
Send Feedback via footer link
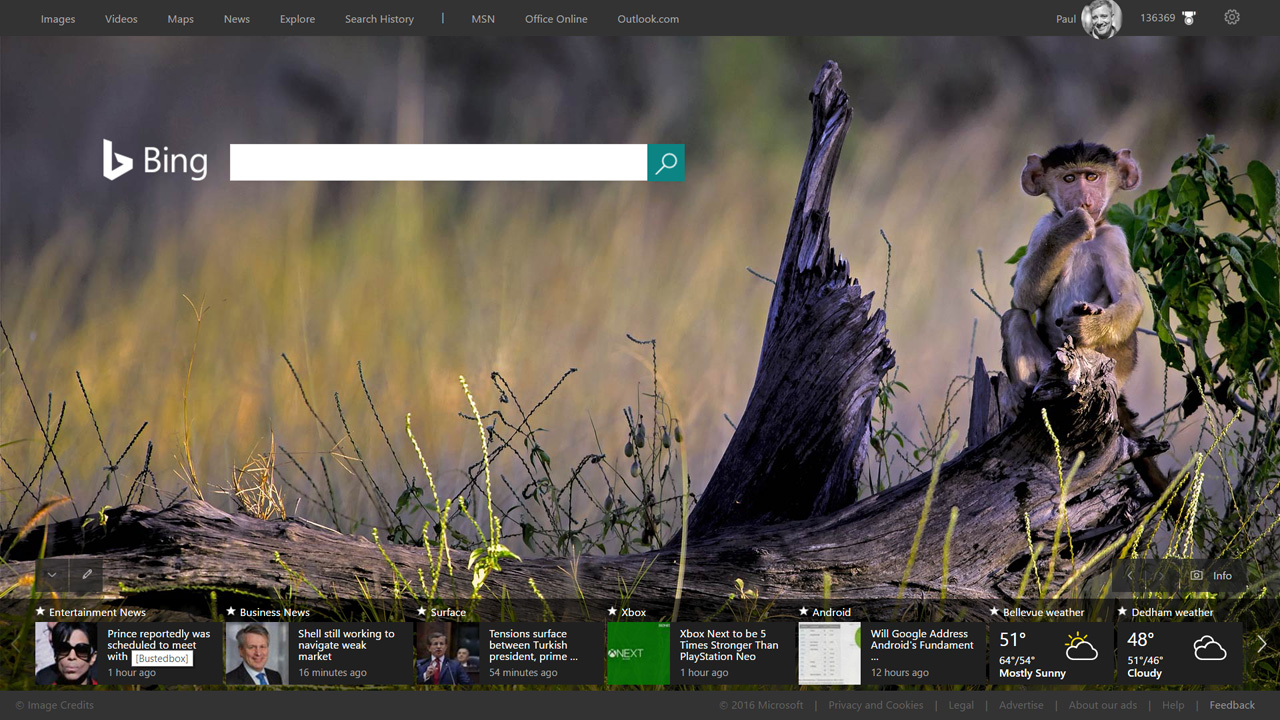tap(1232, 705)
